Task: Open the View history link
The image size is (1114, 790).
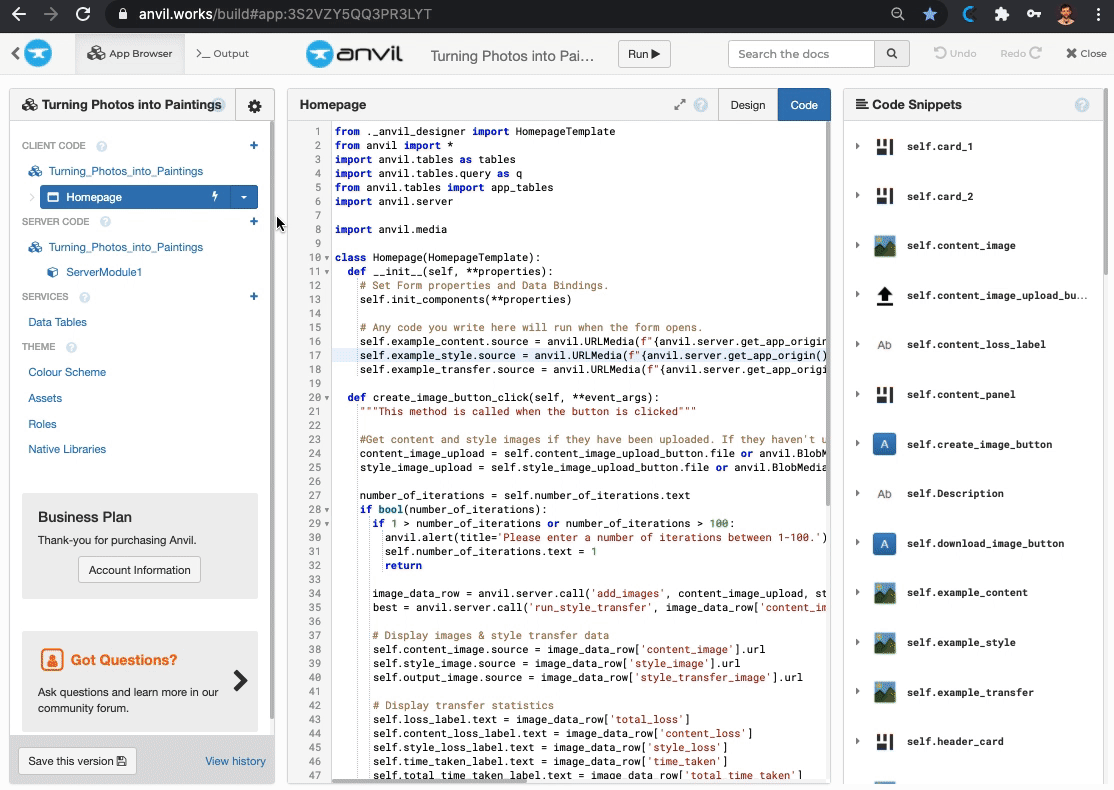Action: coord(234,761)
